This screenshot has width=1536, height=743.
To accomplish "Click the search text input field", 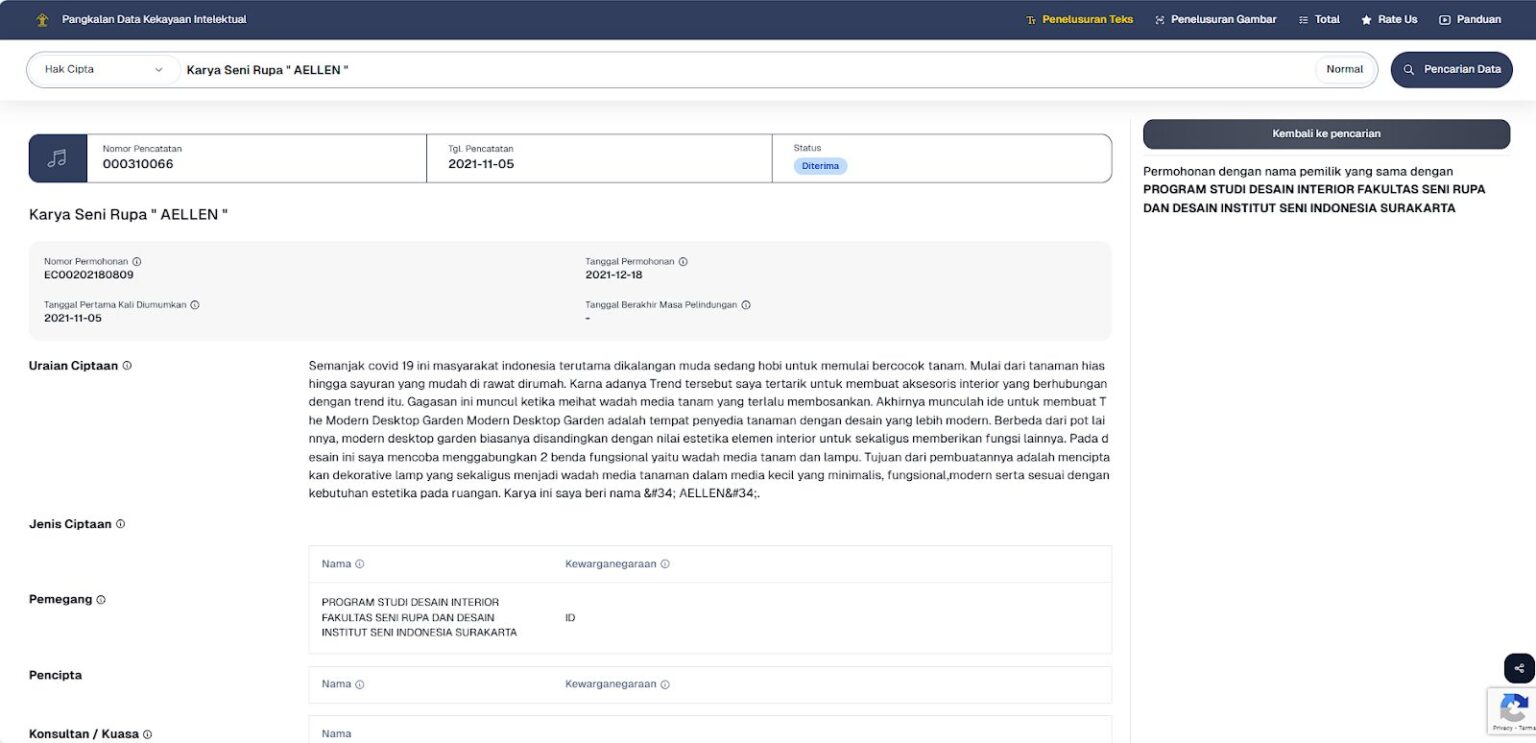I will 740,70.
